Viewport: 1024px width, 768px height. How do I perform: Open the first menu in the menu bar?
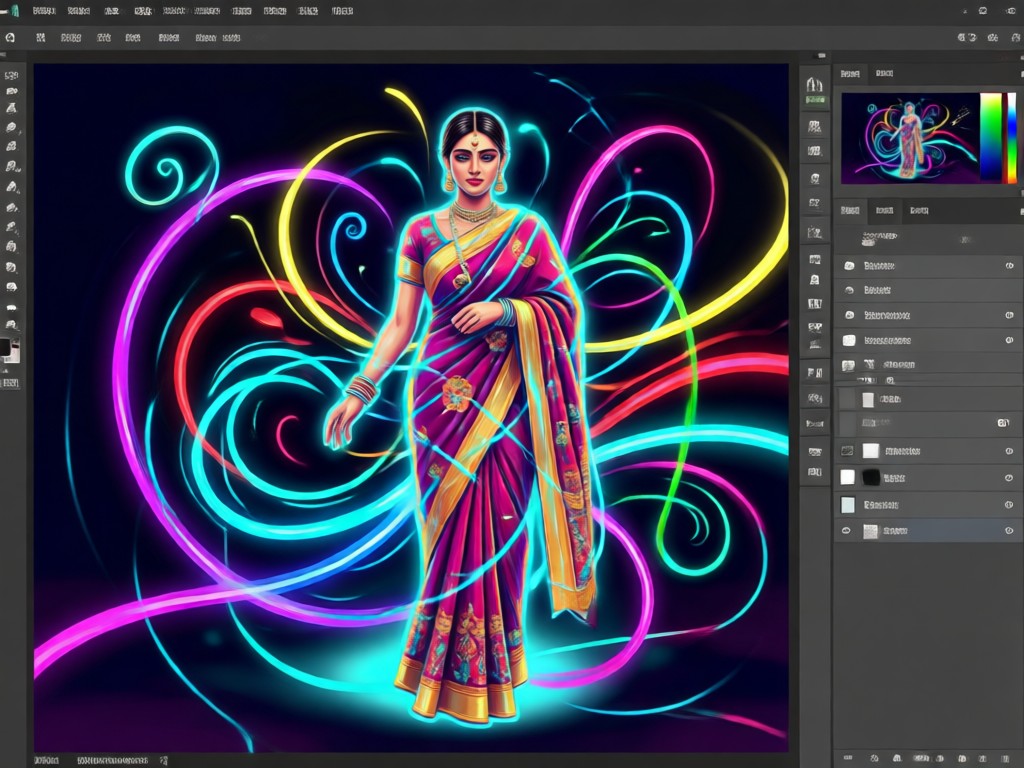click(x=44, y=11)
